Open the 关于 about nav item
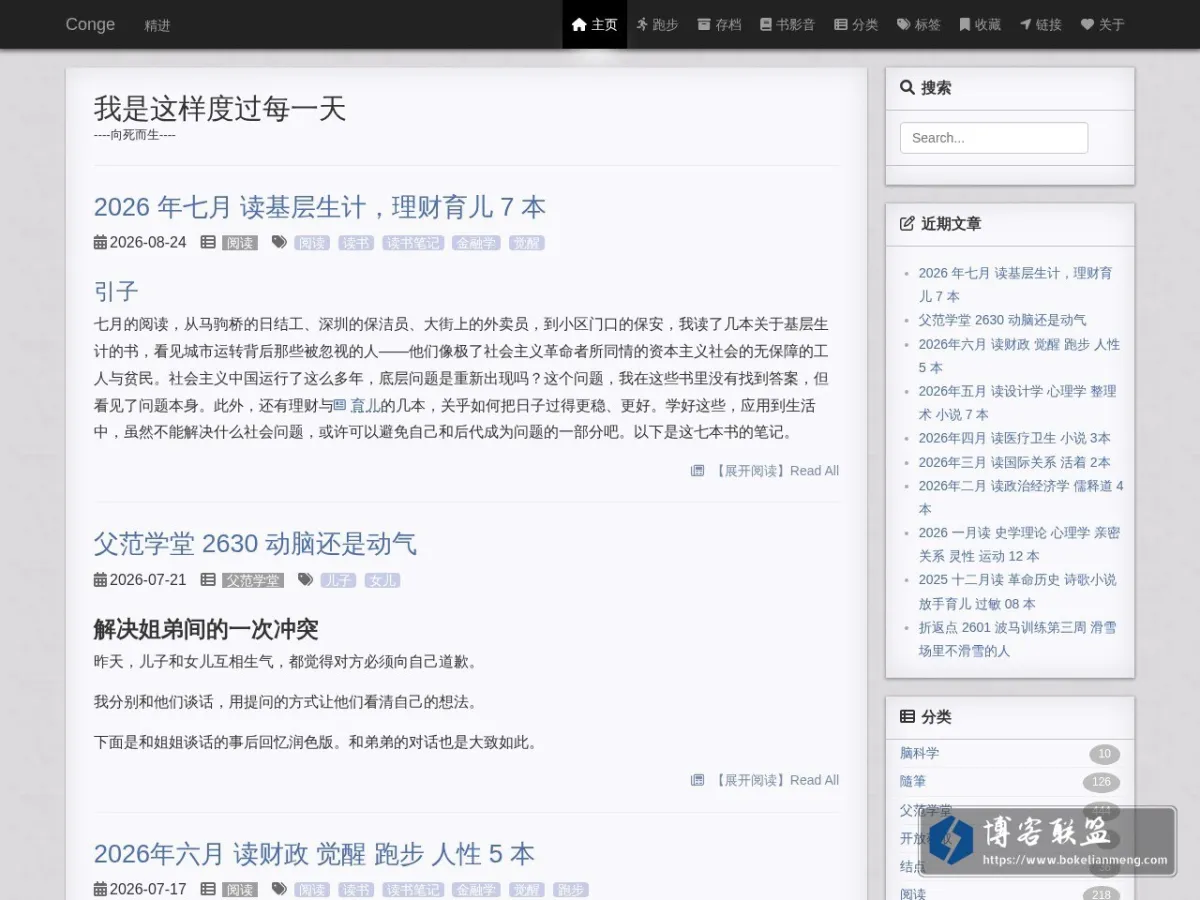 click(x=1103, y=24)
